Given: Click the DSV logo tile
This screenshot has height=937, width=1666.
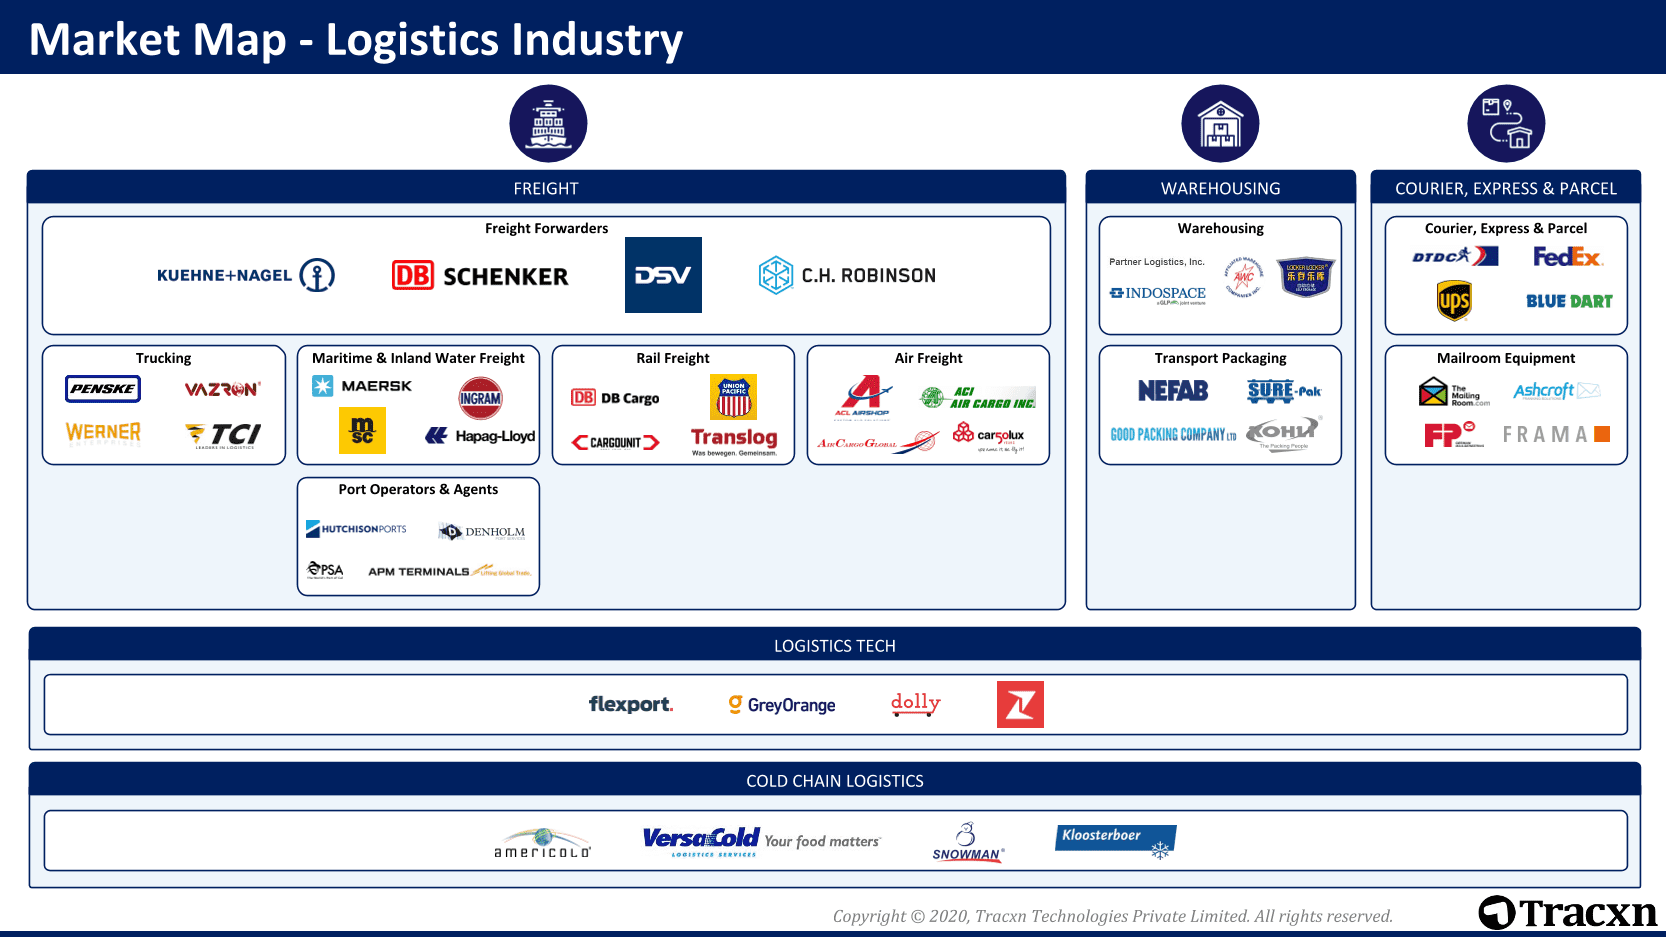Looking at the screenshot, I should coord(663,275).
